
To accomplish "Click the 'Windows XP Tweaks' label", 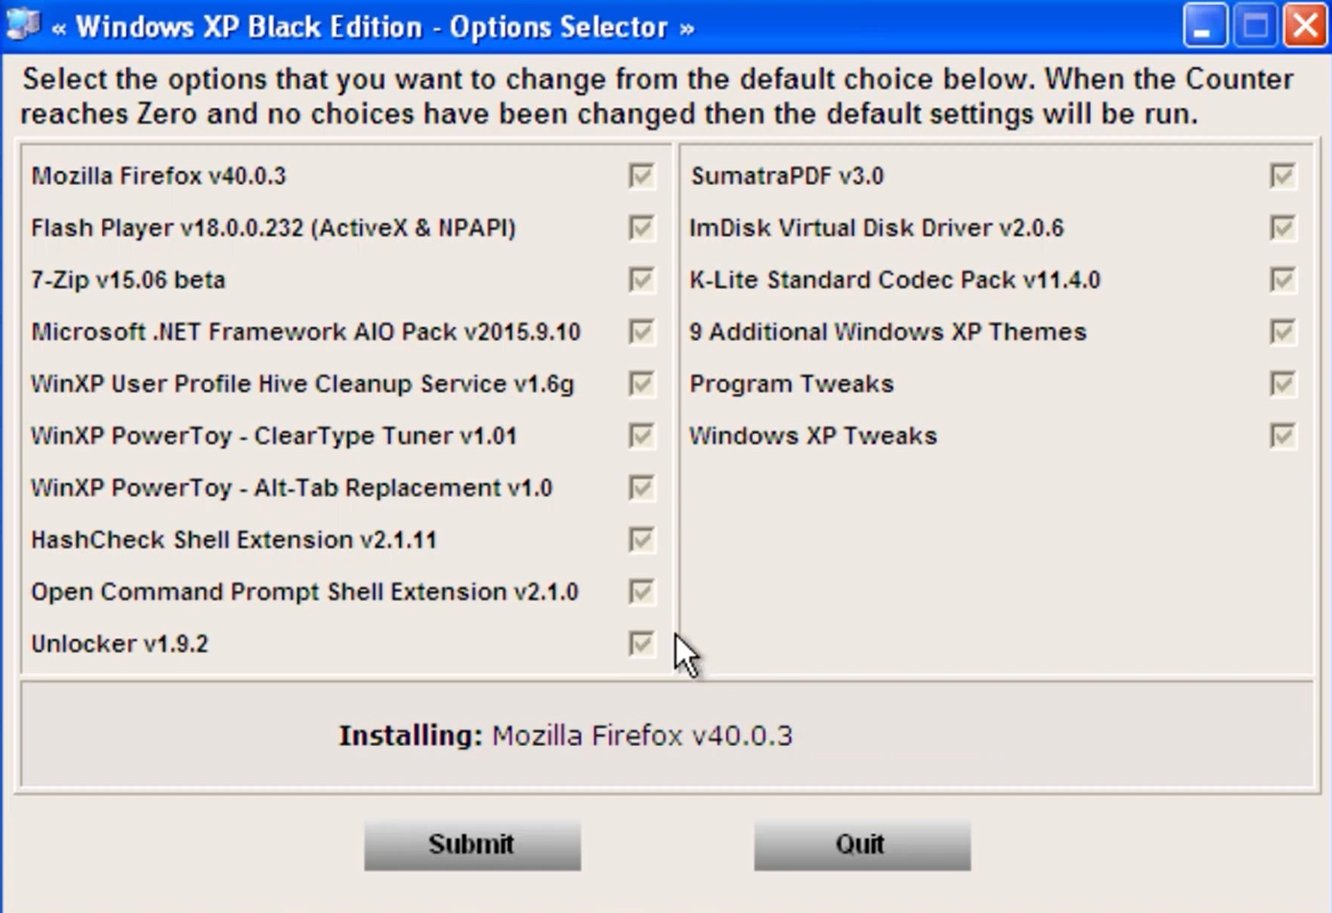I will pyautogui.click(x=813, y=436).
